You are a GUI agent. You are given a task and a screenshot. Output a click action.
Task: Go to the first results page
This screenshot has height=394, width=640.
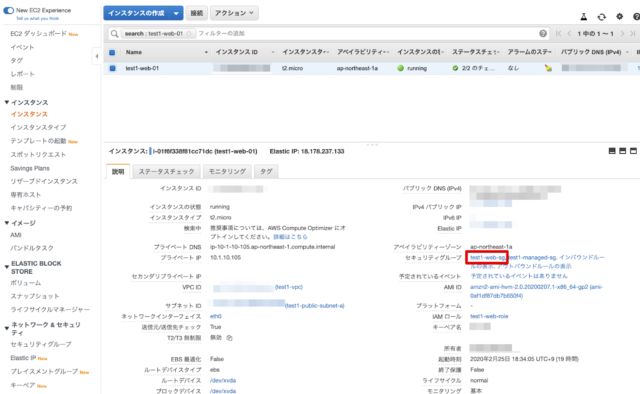[x=558, y=33]
